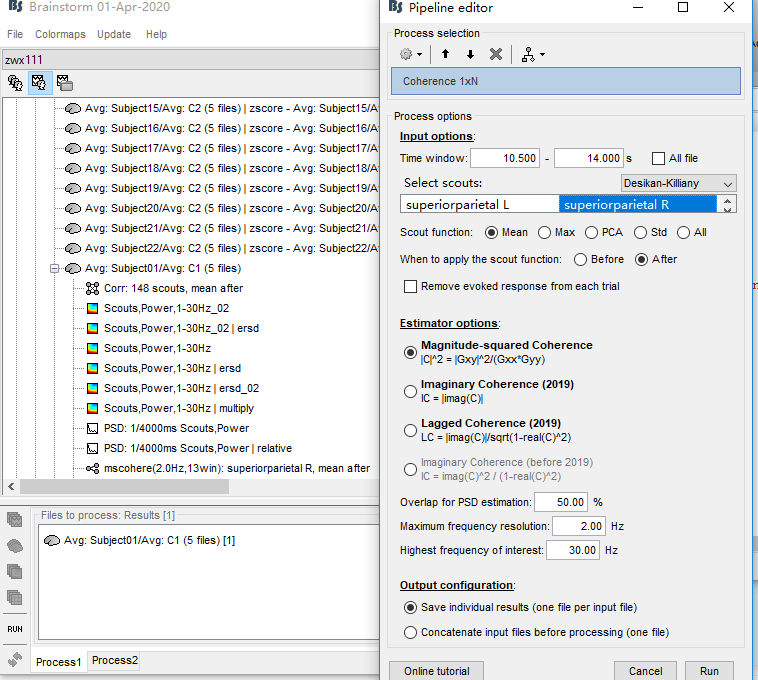This screenshot has height=680, width=758.
Task: Select superiorparietal L scout
Action: click(479, 204)
